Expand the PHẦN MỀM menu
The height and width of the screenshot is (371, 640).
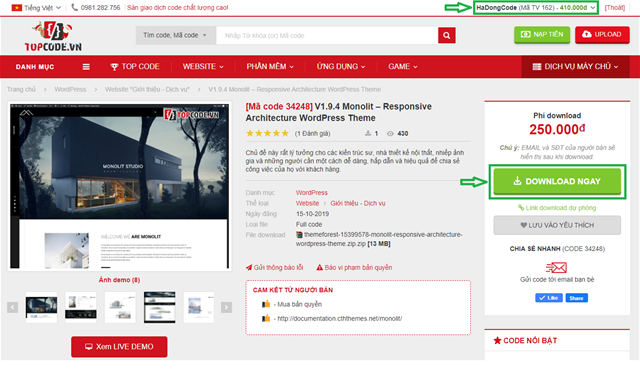[x=270, y=67]
